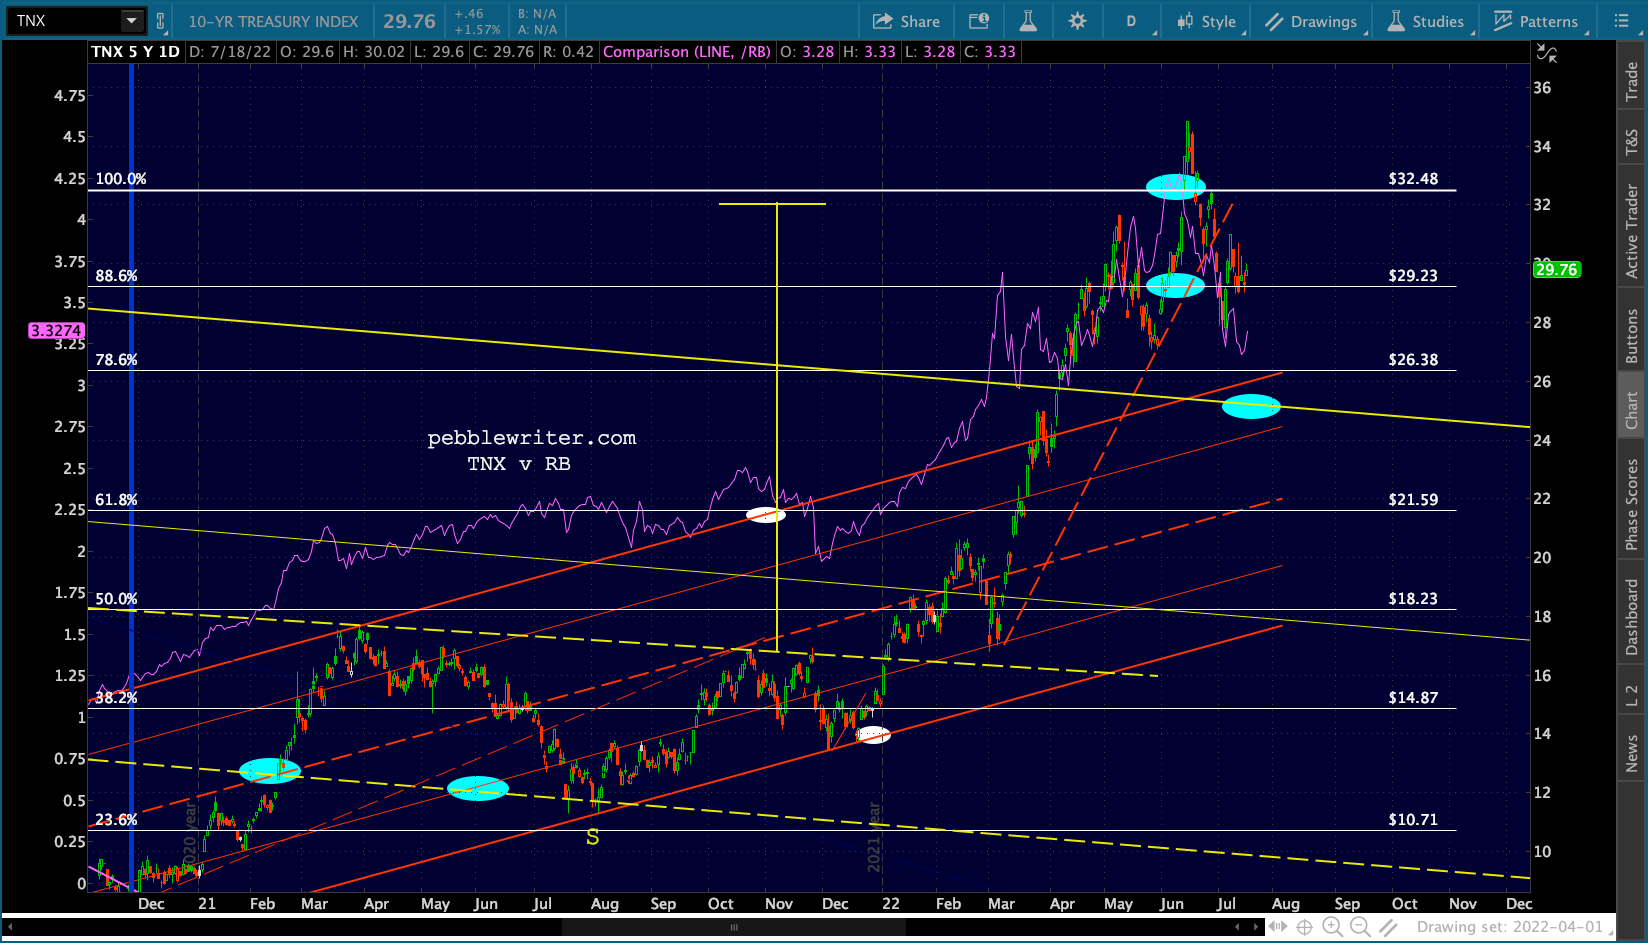Screen dimensions: 1648x943
Task: Expand the Patterns dropdown
Action: click(x=1536, y=21)
